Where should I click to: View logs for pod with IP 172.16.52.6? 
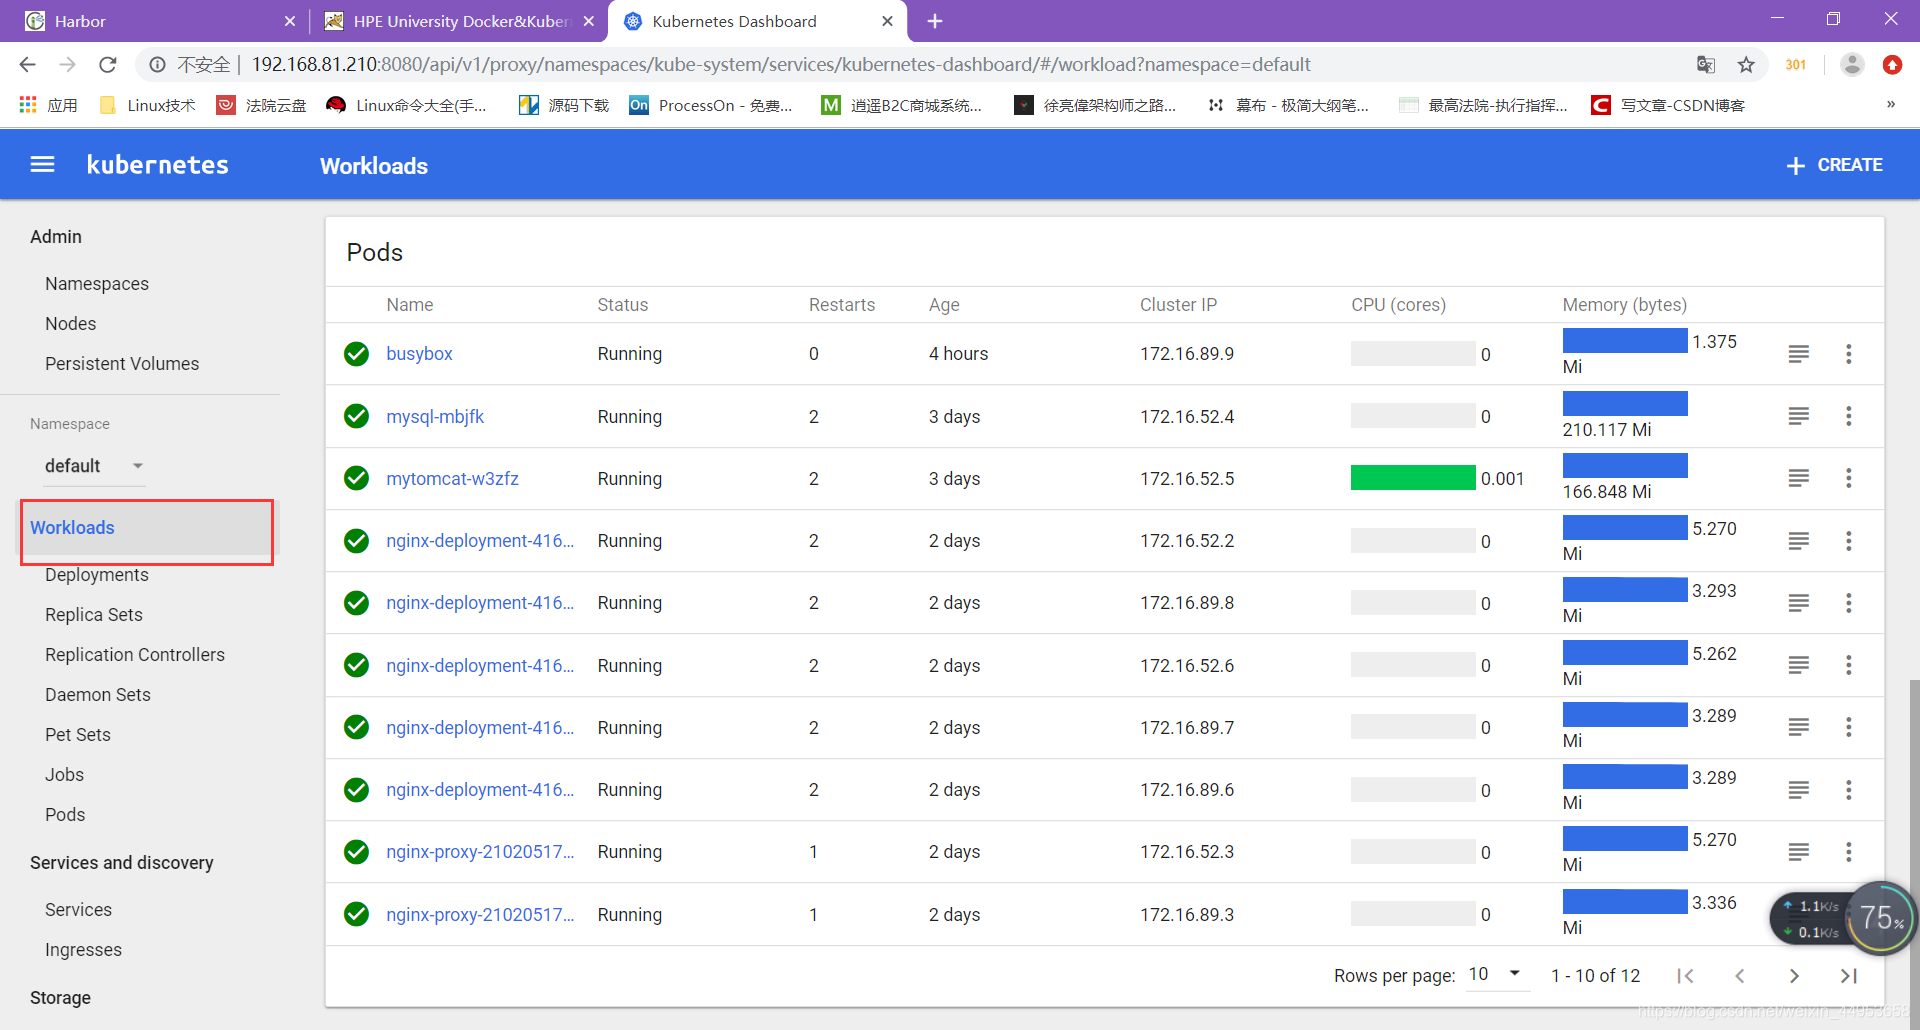(1798, 665)
